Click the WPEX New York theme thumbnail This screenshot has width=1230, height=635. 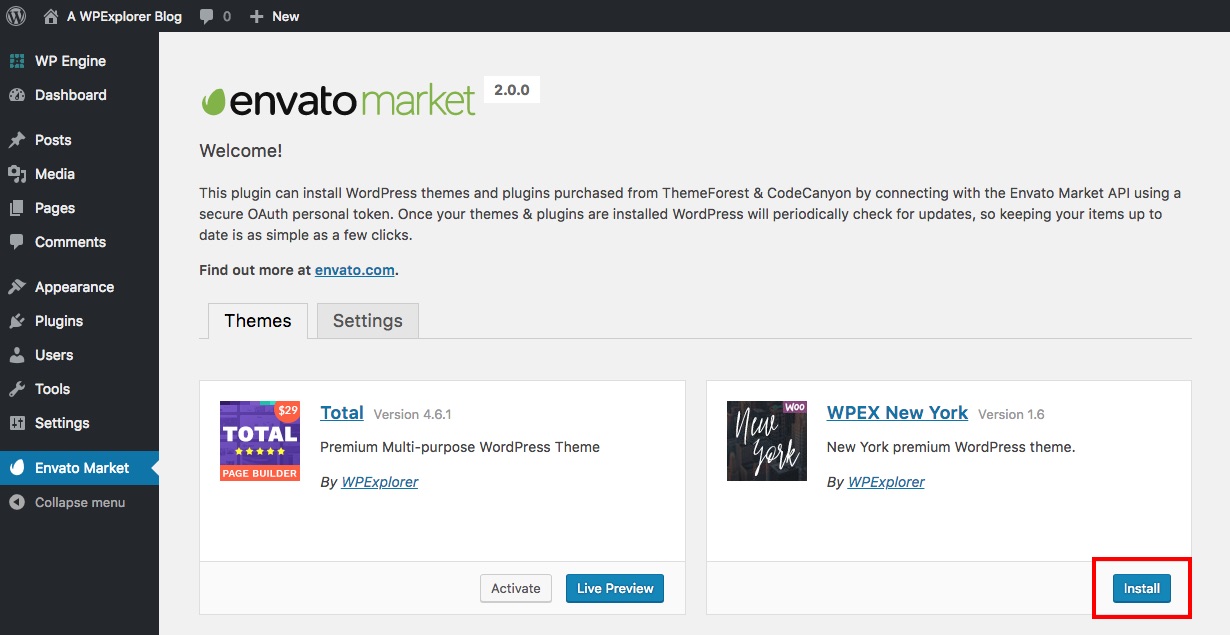pyautogui.click(x=767, y=441)
